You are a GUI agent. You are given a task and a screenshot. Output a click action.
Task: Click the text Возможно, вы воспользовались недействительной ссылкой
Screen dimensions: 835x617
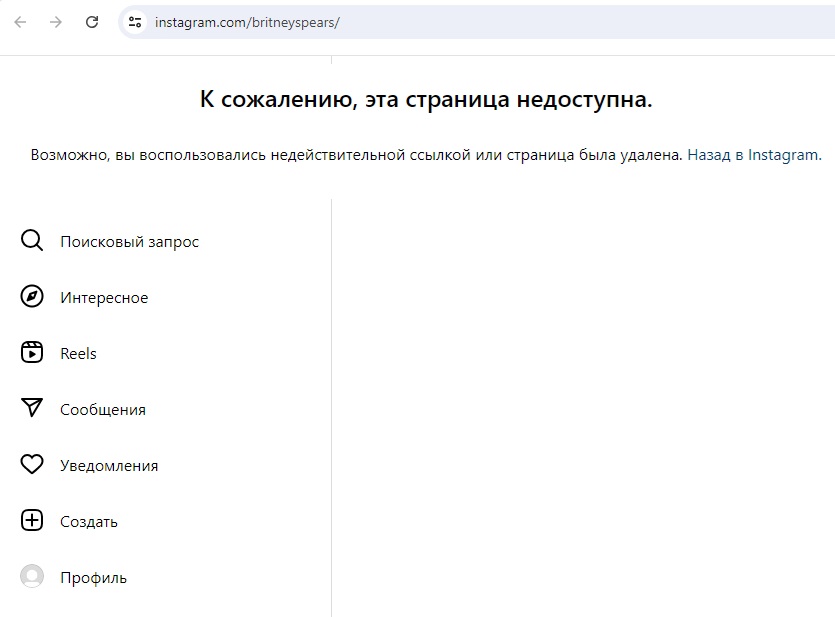(x=251, y=155)
